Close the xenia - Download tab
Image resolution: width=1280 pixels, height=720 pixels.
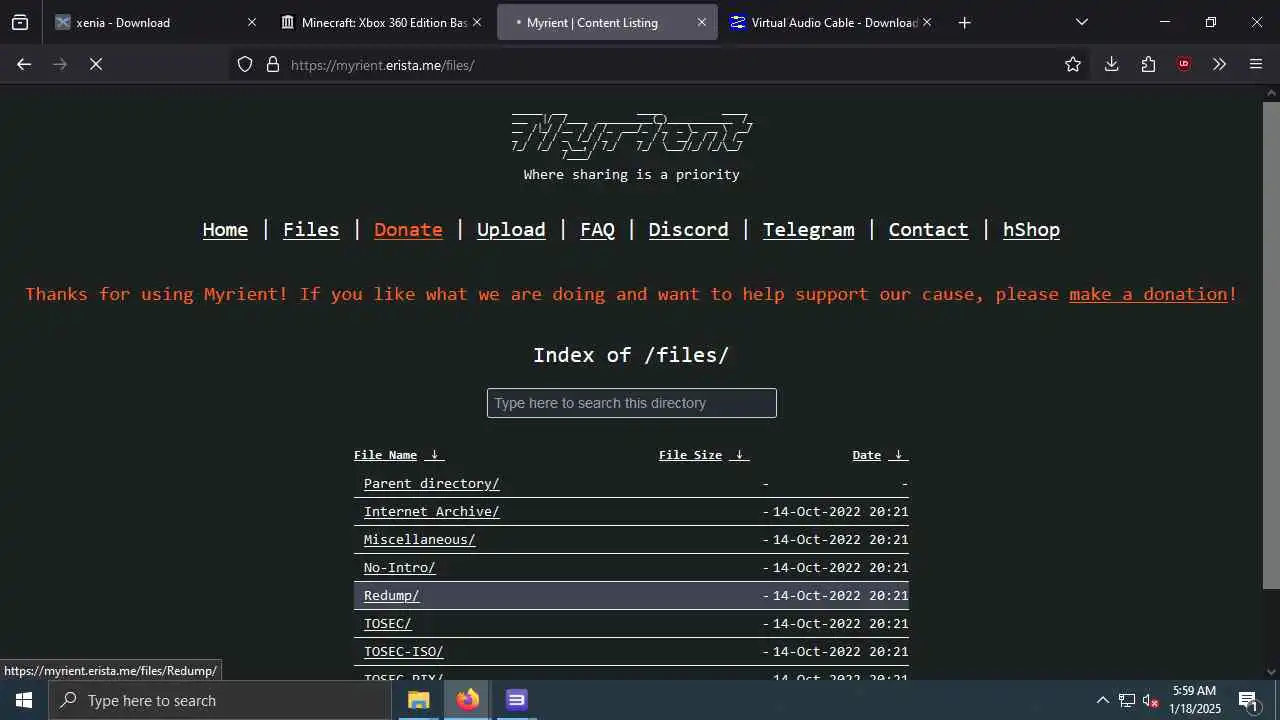(x=252, y=22)
